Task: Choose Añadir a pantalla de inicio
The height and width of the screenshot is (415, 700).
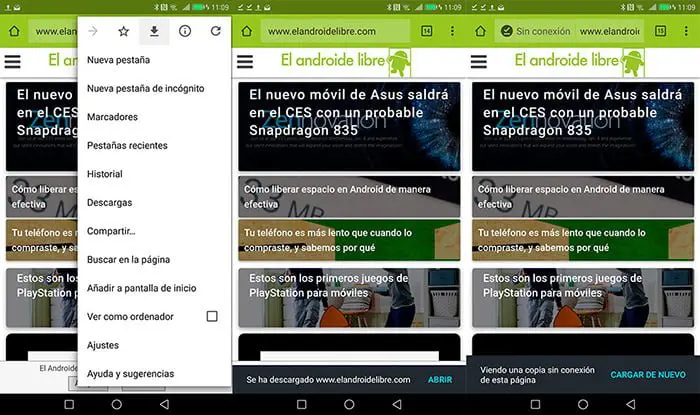Action: click(x=154, y=288)
